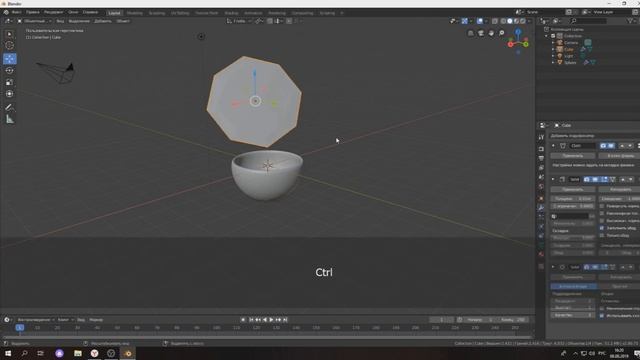
Task: Select the combined Transform tool
Action: [x=10, y=94]
